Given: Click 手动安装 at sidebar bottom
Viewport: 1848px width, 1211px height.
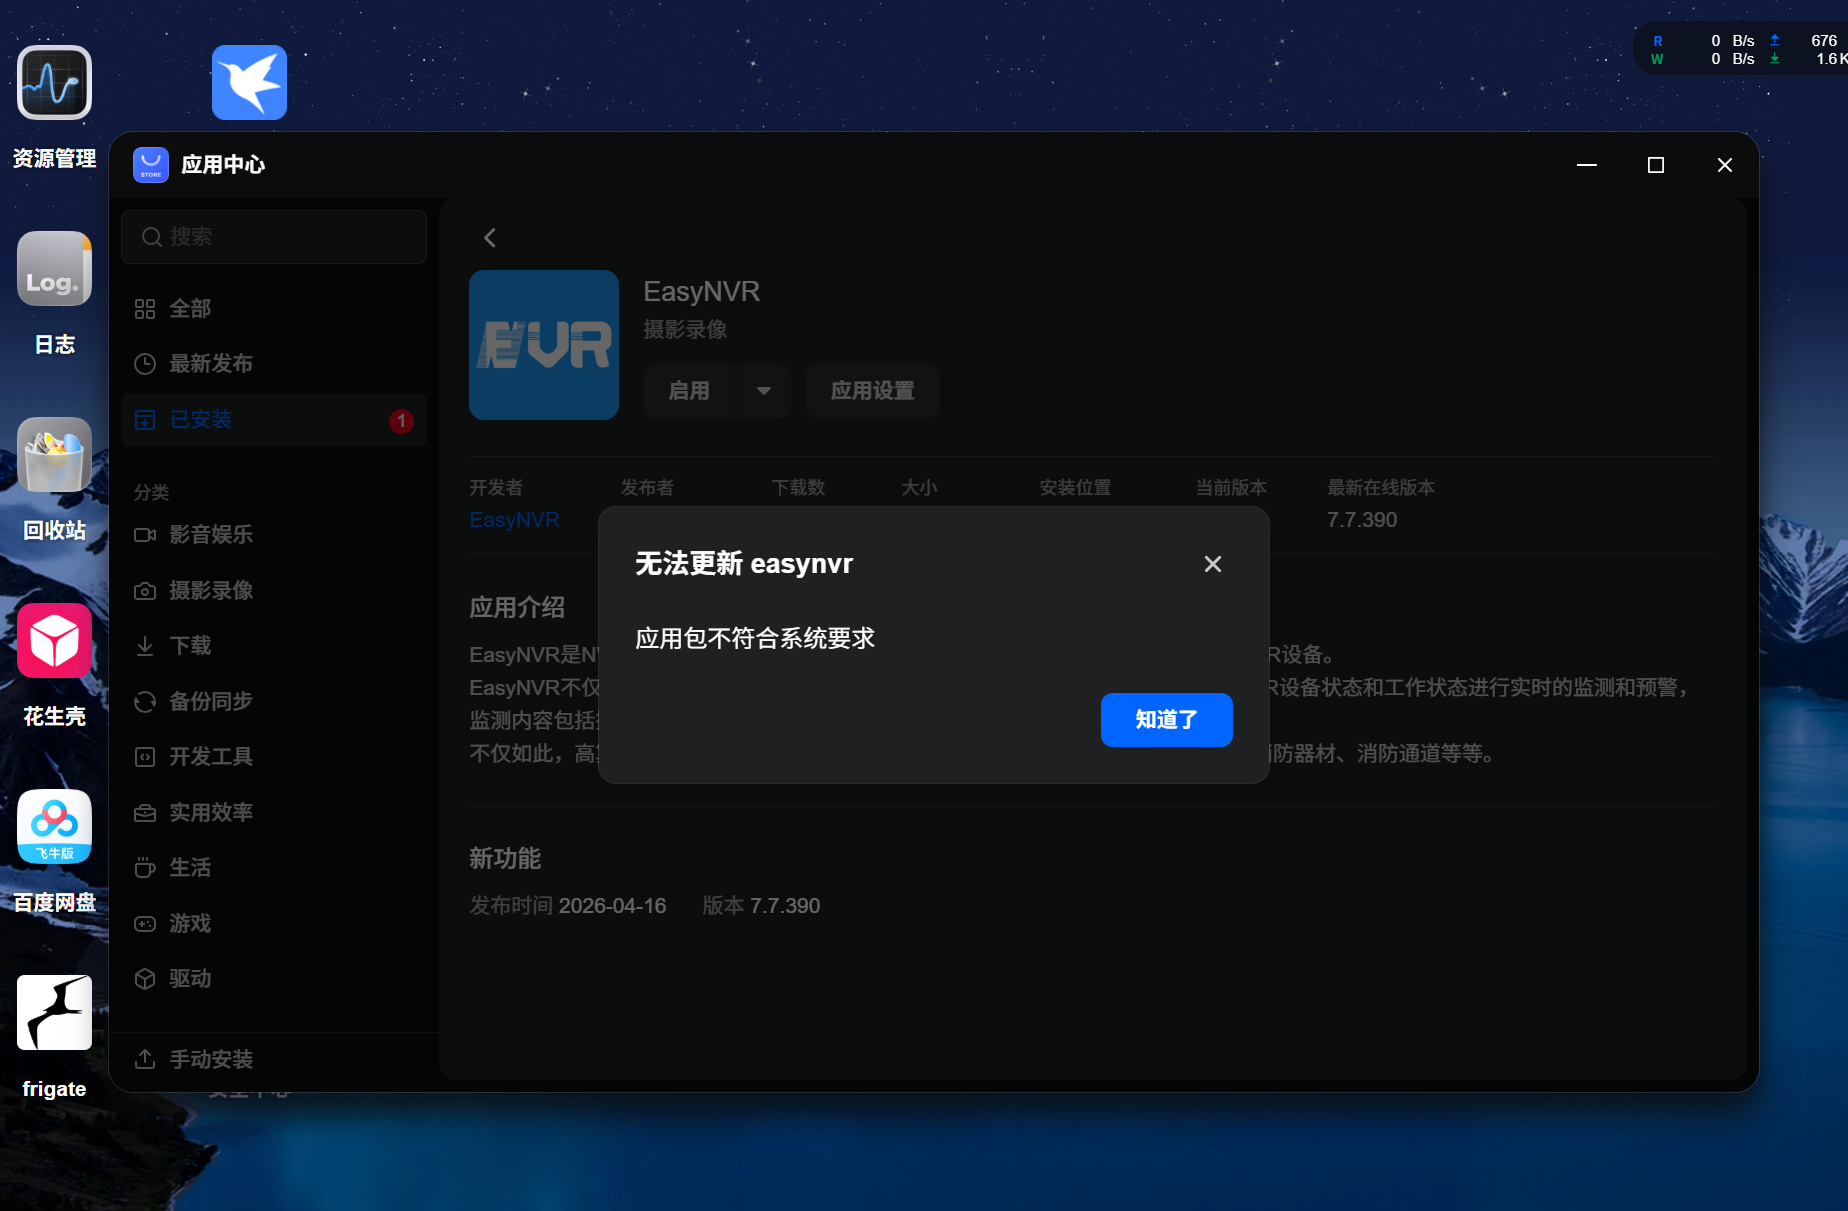Looking at the screenshot, I should tap(274, 1060).
